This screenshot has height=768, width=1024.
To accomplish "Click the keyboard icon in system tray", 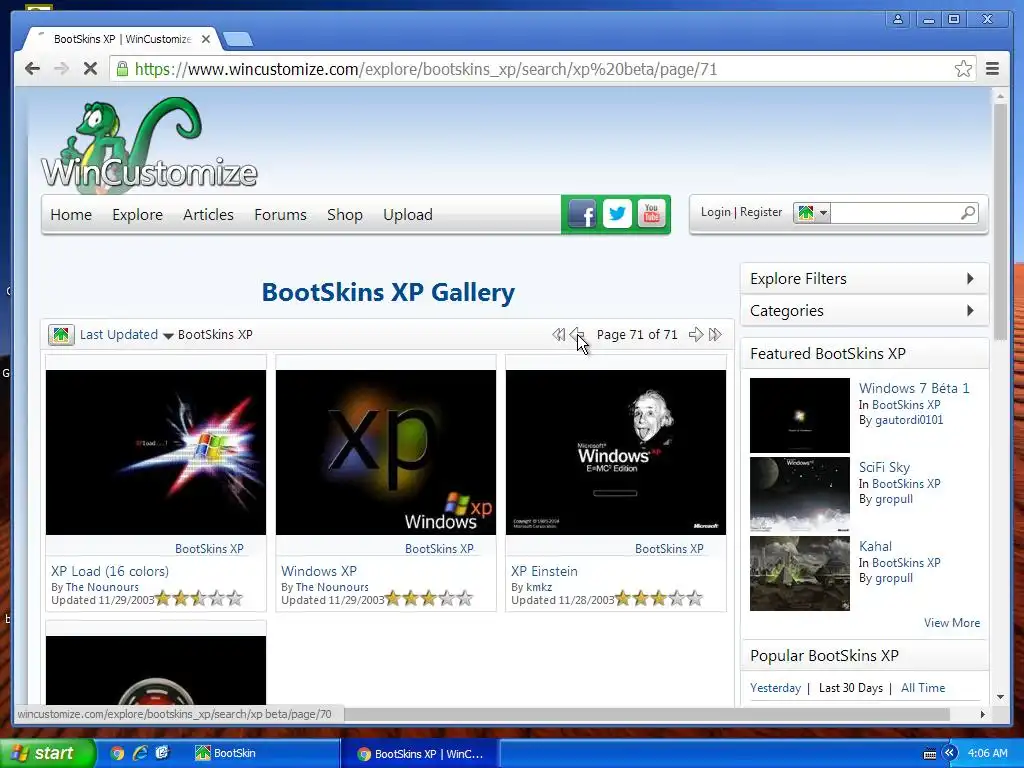I will coord(930,754).
